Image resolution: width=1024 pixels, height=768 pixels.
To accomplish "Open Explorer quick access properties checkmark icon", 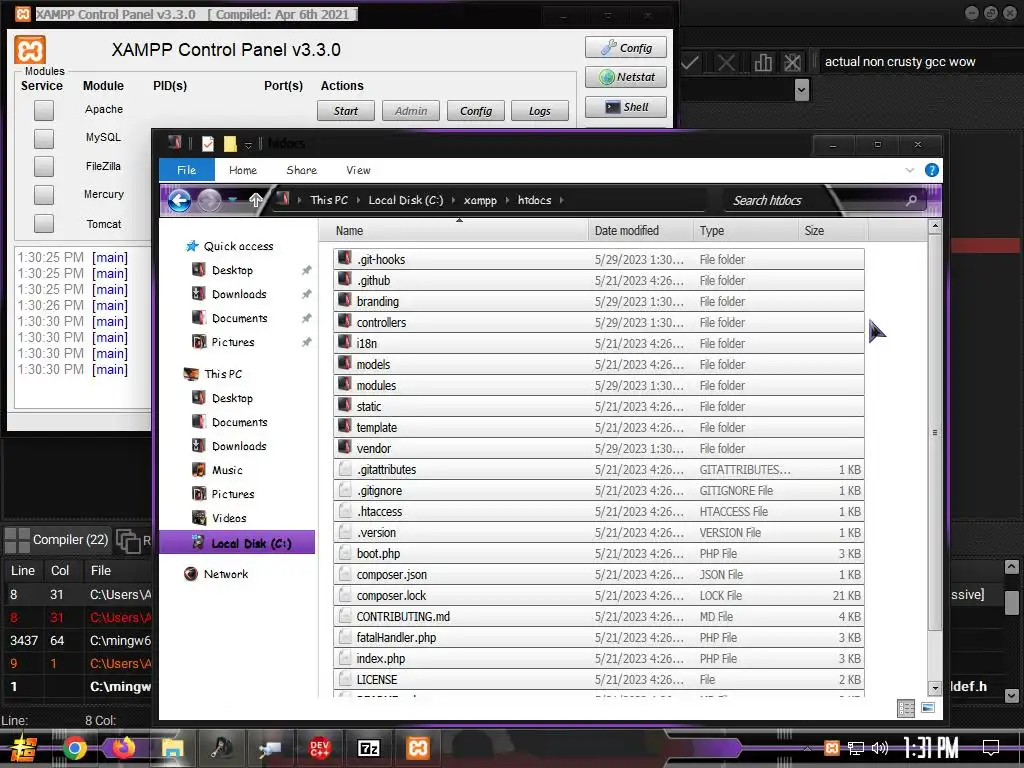I will pyautogui.click(x=208, y=144).
